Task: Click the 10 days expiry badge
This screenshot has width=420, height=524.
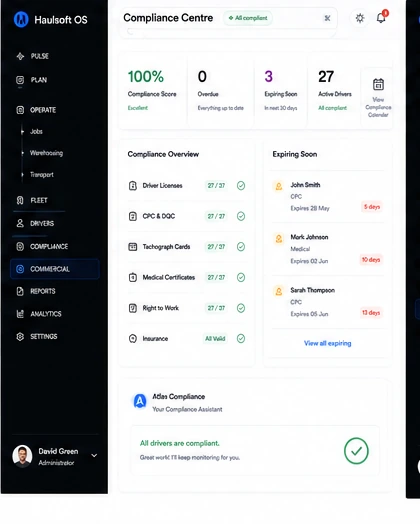Action: (x=371, y=260)
